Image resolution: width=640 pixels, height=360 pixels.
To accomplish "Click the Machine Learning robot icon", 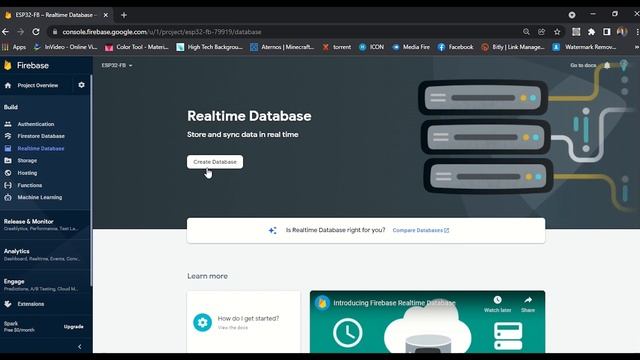I will (x=8, y=198).
